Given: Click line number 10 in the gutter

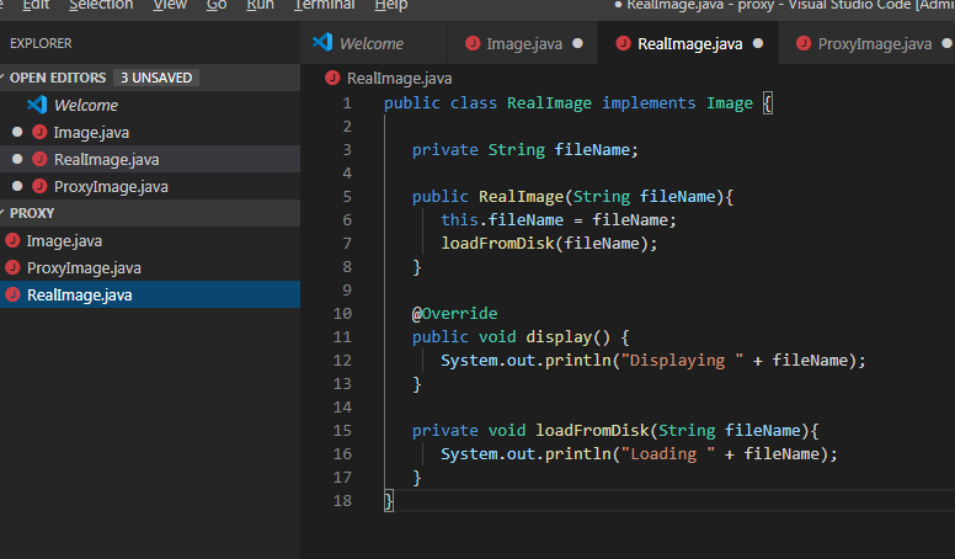Looking at the screenshot, I should point(342,313).
